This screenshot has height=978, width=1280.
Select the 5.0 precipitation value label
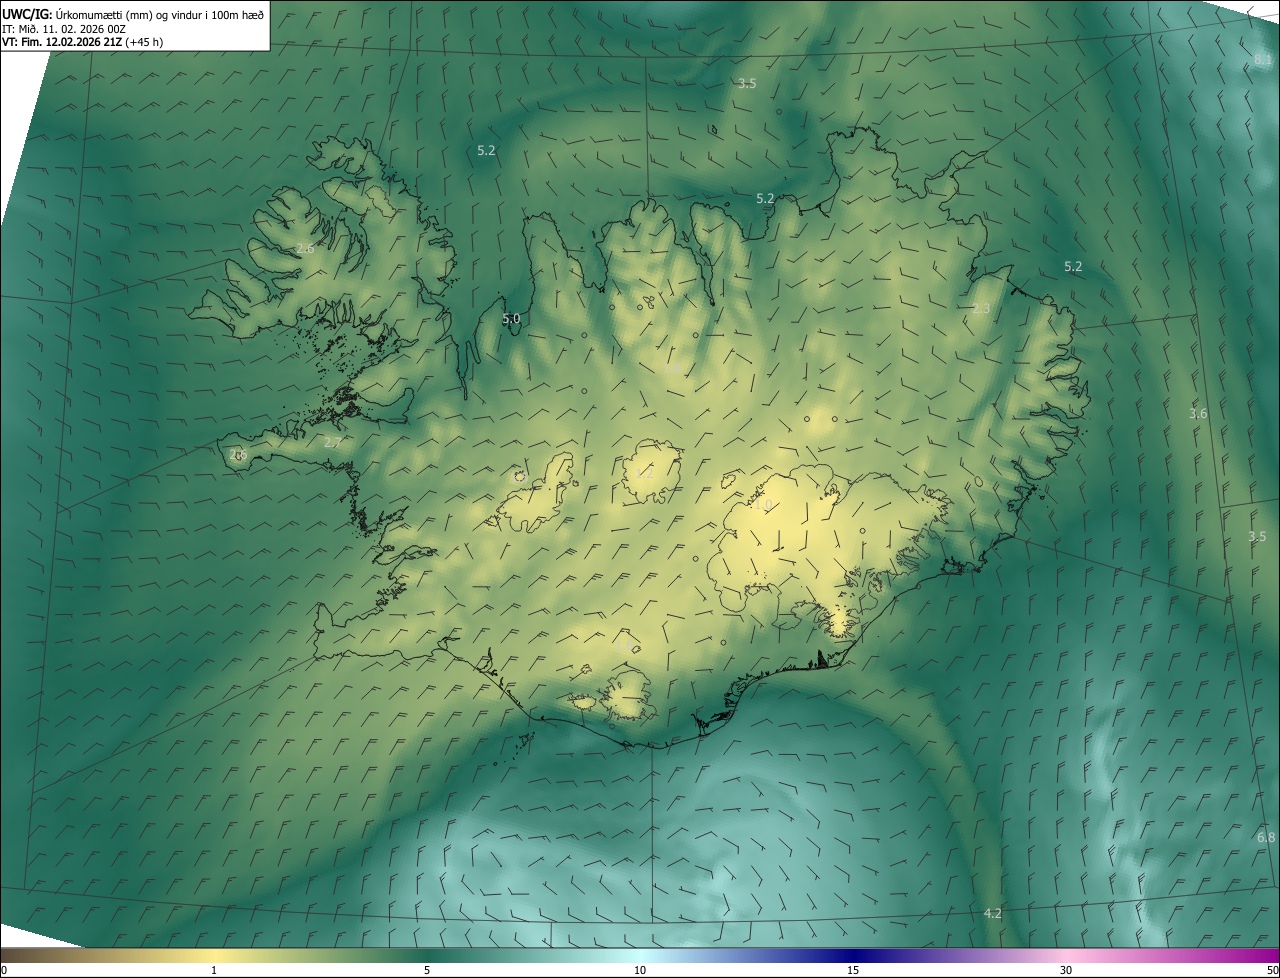(x=511, y=319)
